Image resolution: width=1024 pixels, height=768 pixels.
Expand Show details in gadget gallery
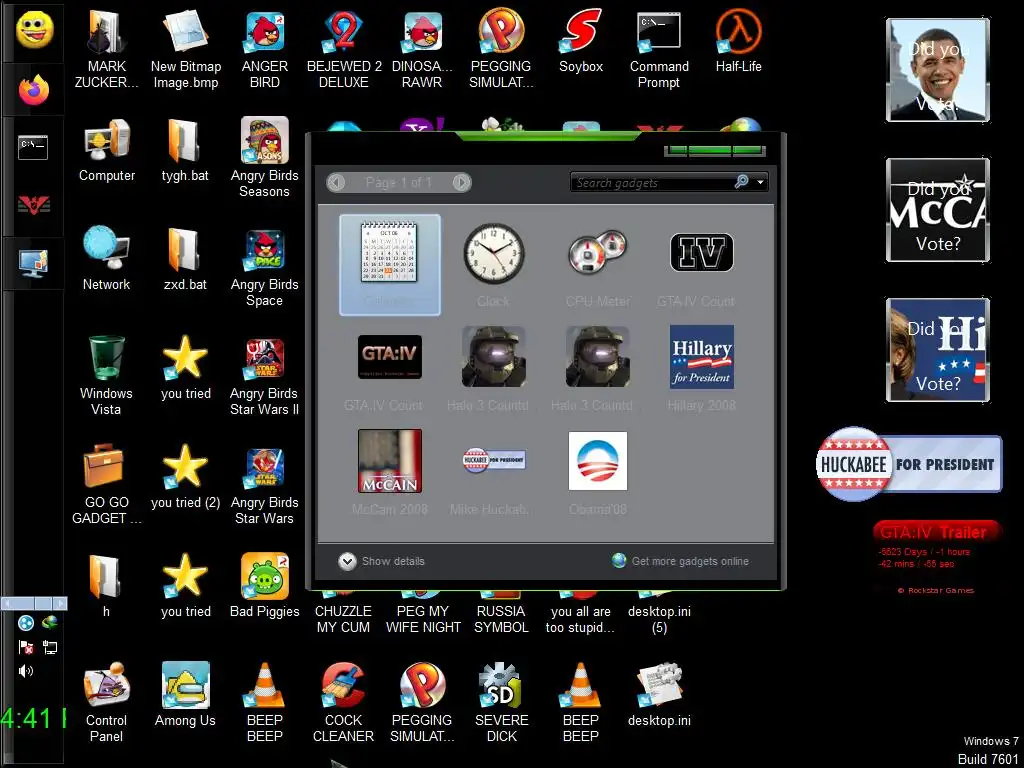click(x=382, y=561)
